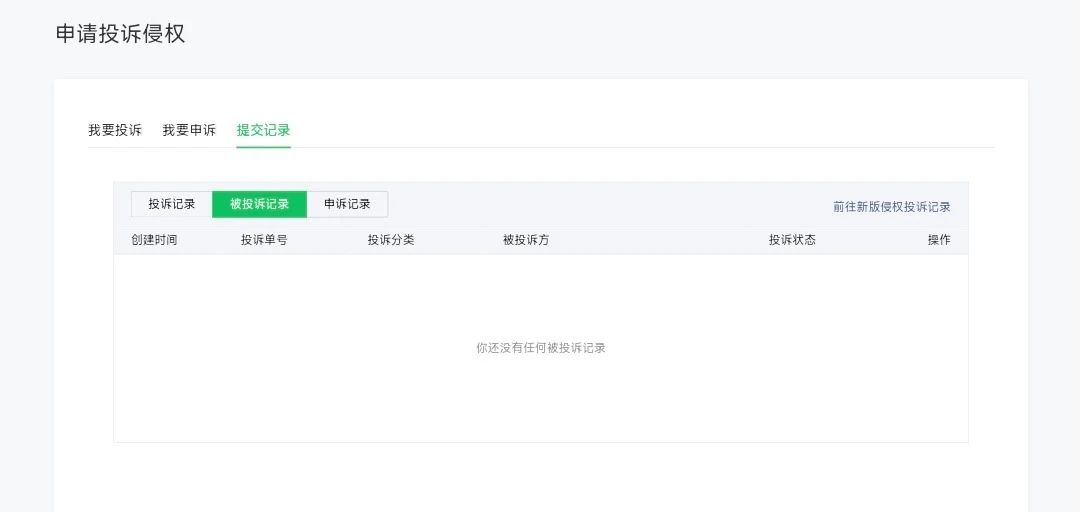Select the 提交记录 tab
Screen dimensions: 1080x512
click(x=263, y=130)
